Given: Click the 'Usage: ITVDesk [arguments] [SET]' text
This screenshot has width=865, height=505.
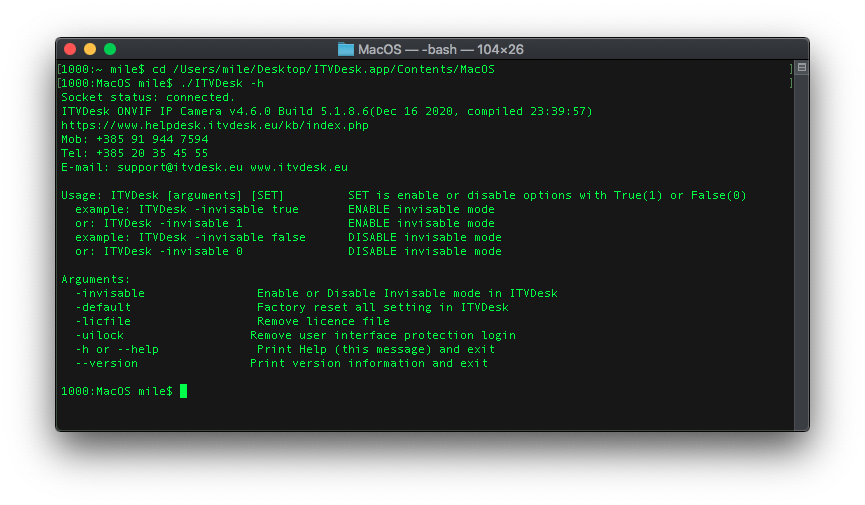Looking at the screenshot, I should pos(172,195).
